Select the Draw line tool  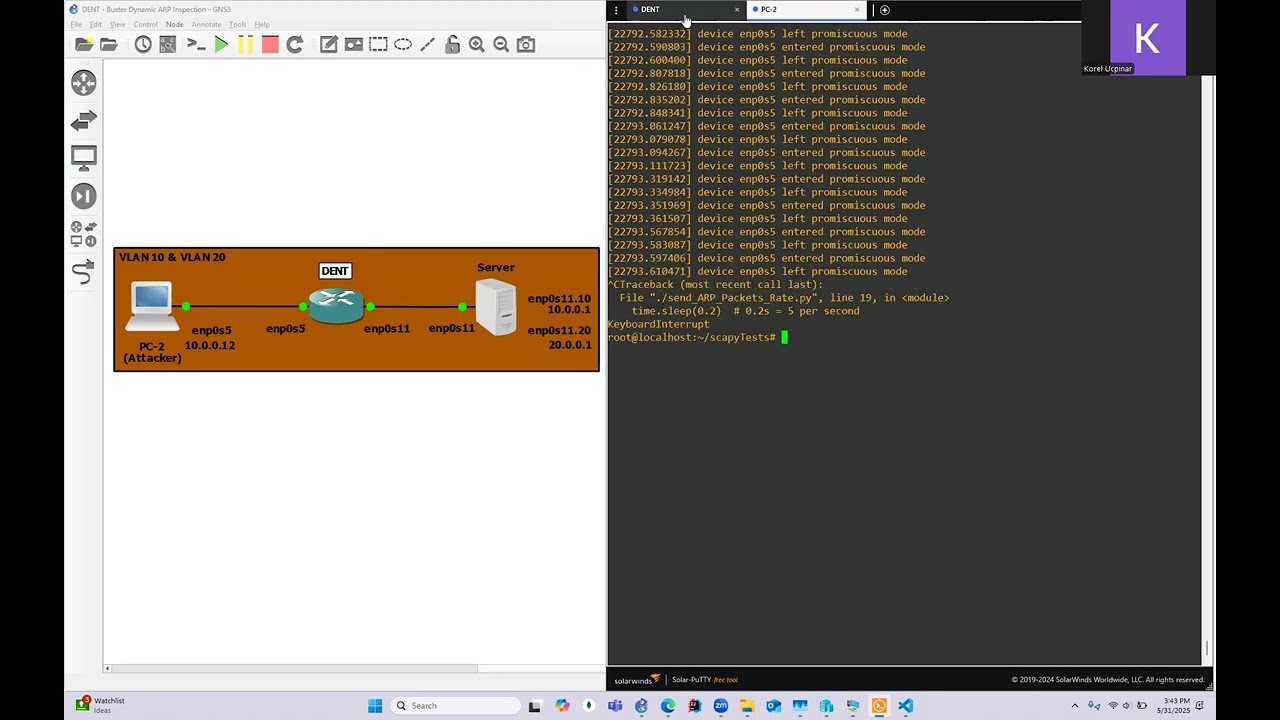pyautogui.click(x=428, y=44)
